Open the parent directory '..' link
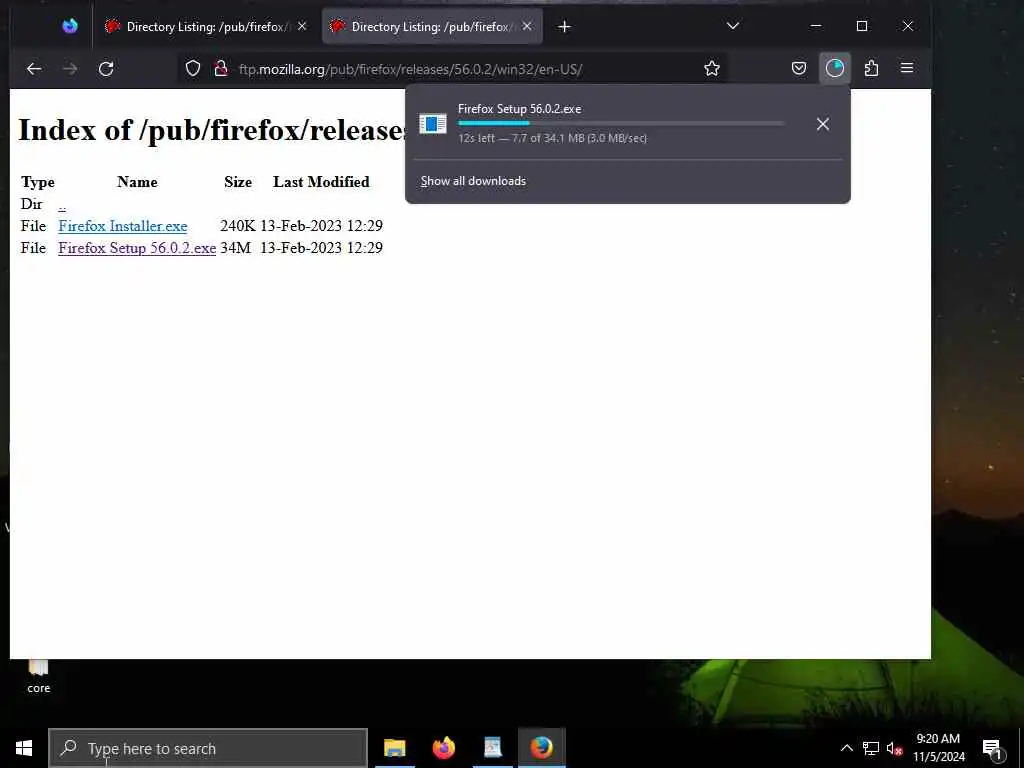This screenshot has height=768, width=1024. point(62,205)
